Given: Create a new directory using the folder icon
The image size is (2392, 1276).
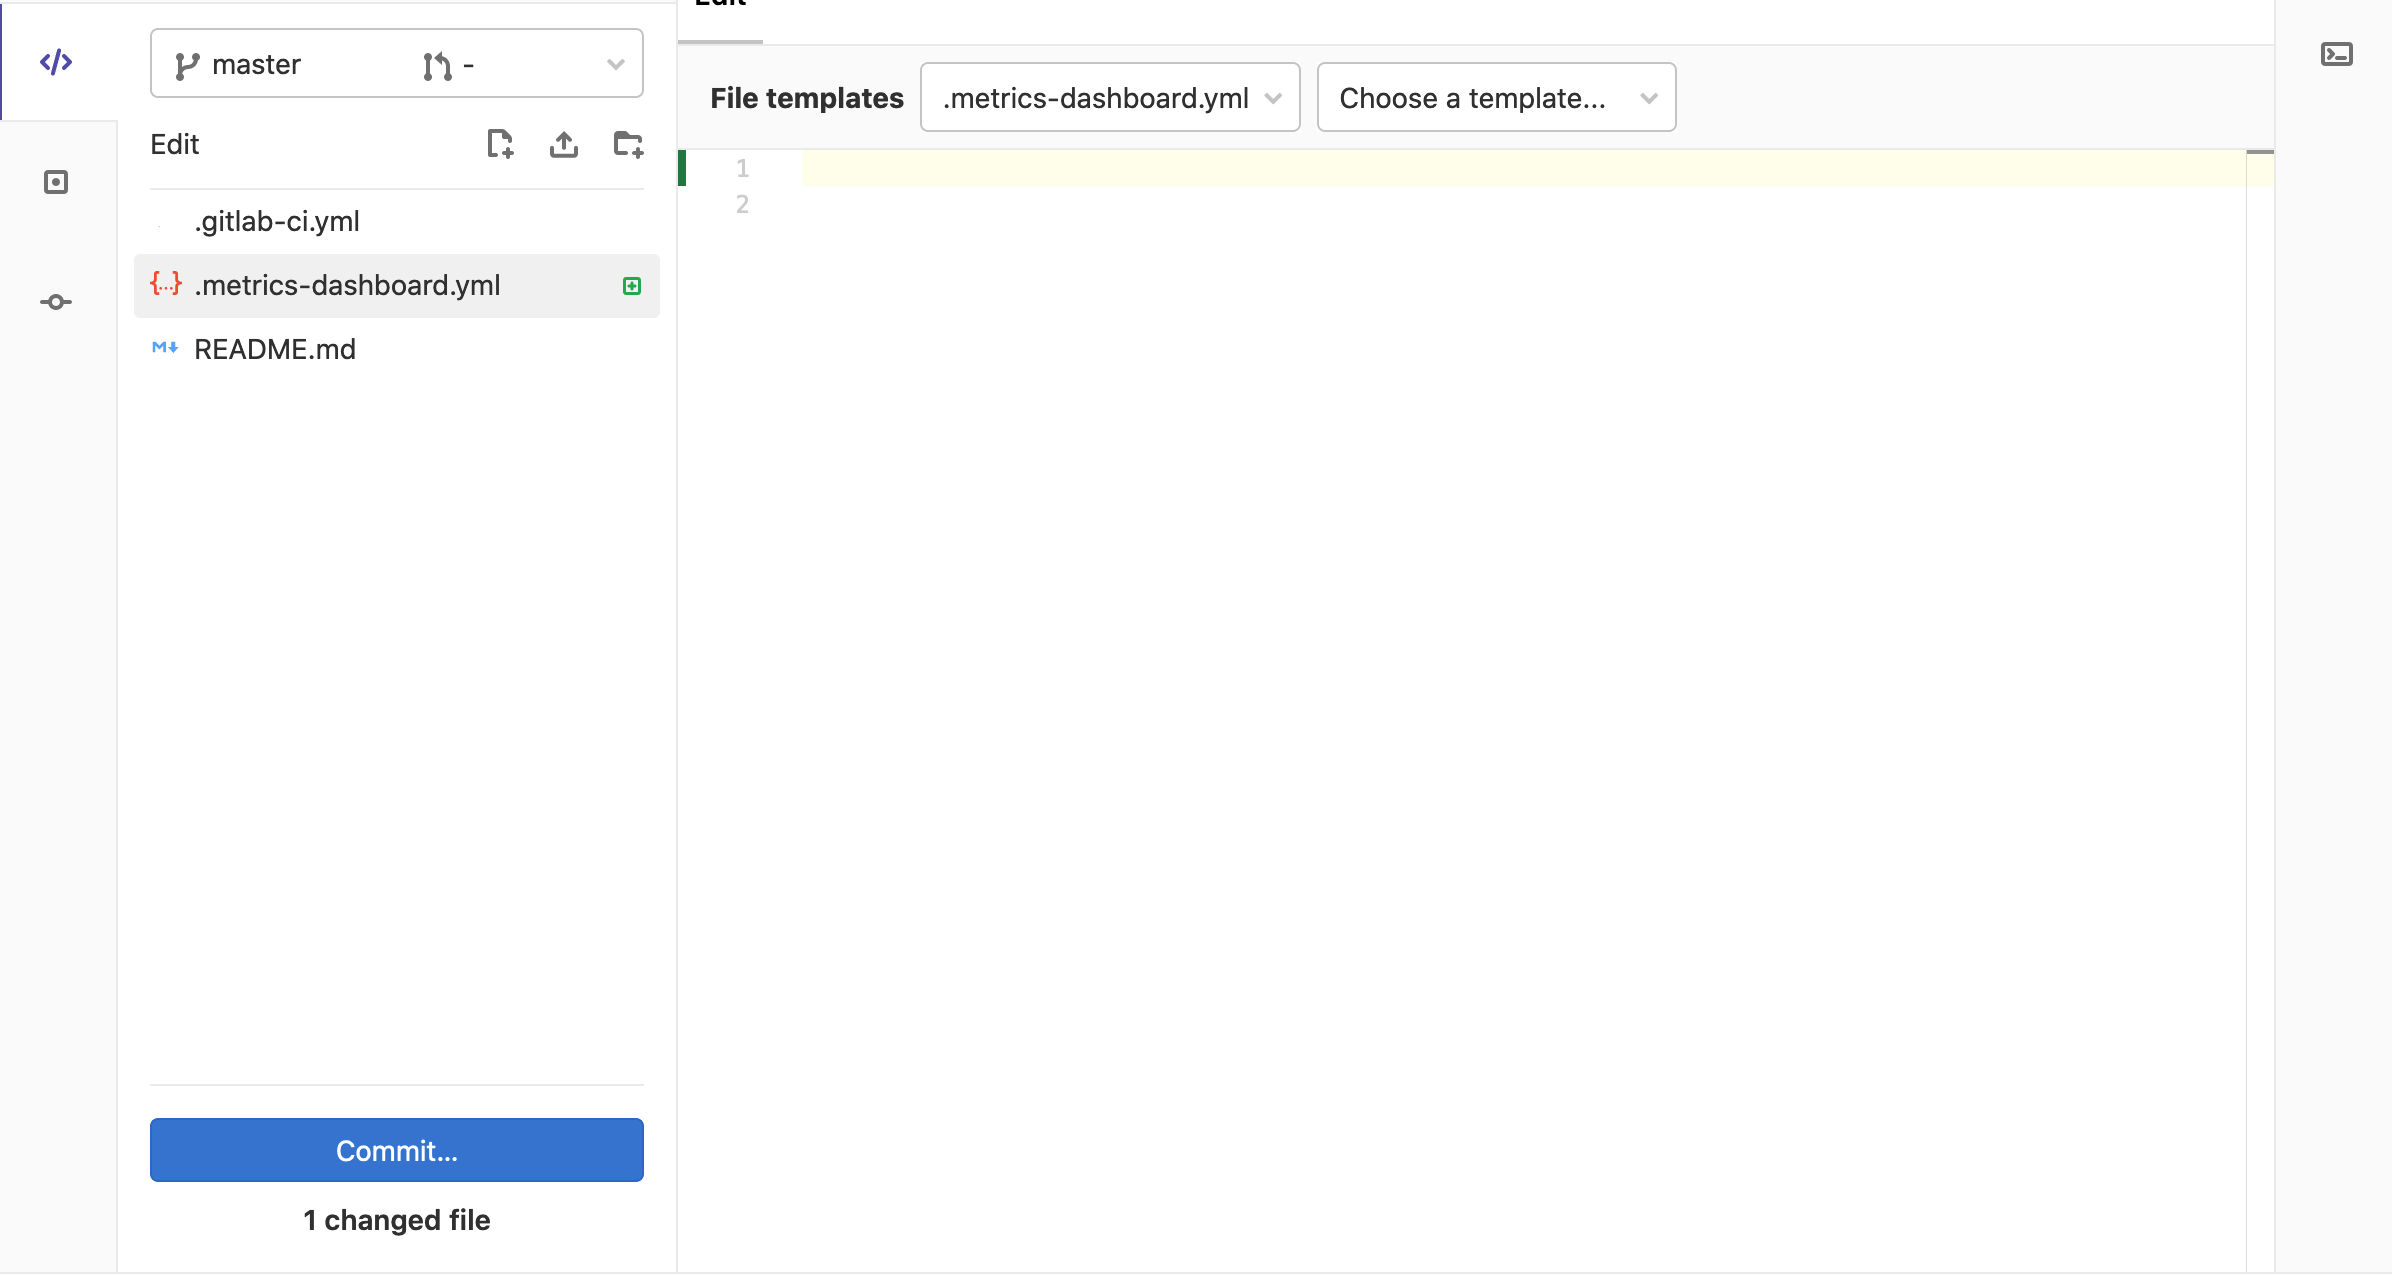Looking at the screenshot, I should (628, 144).
